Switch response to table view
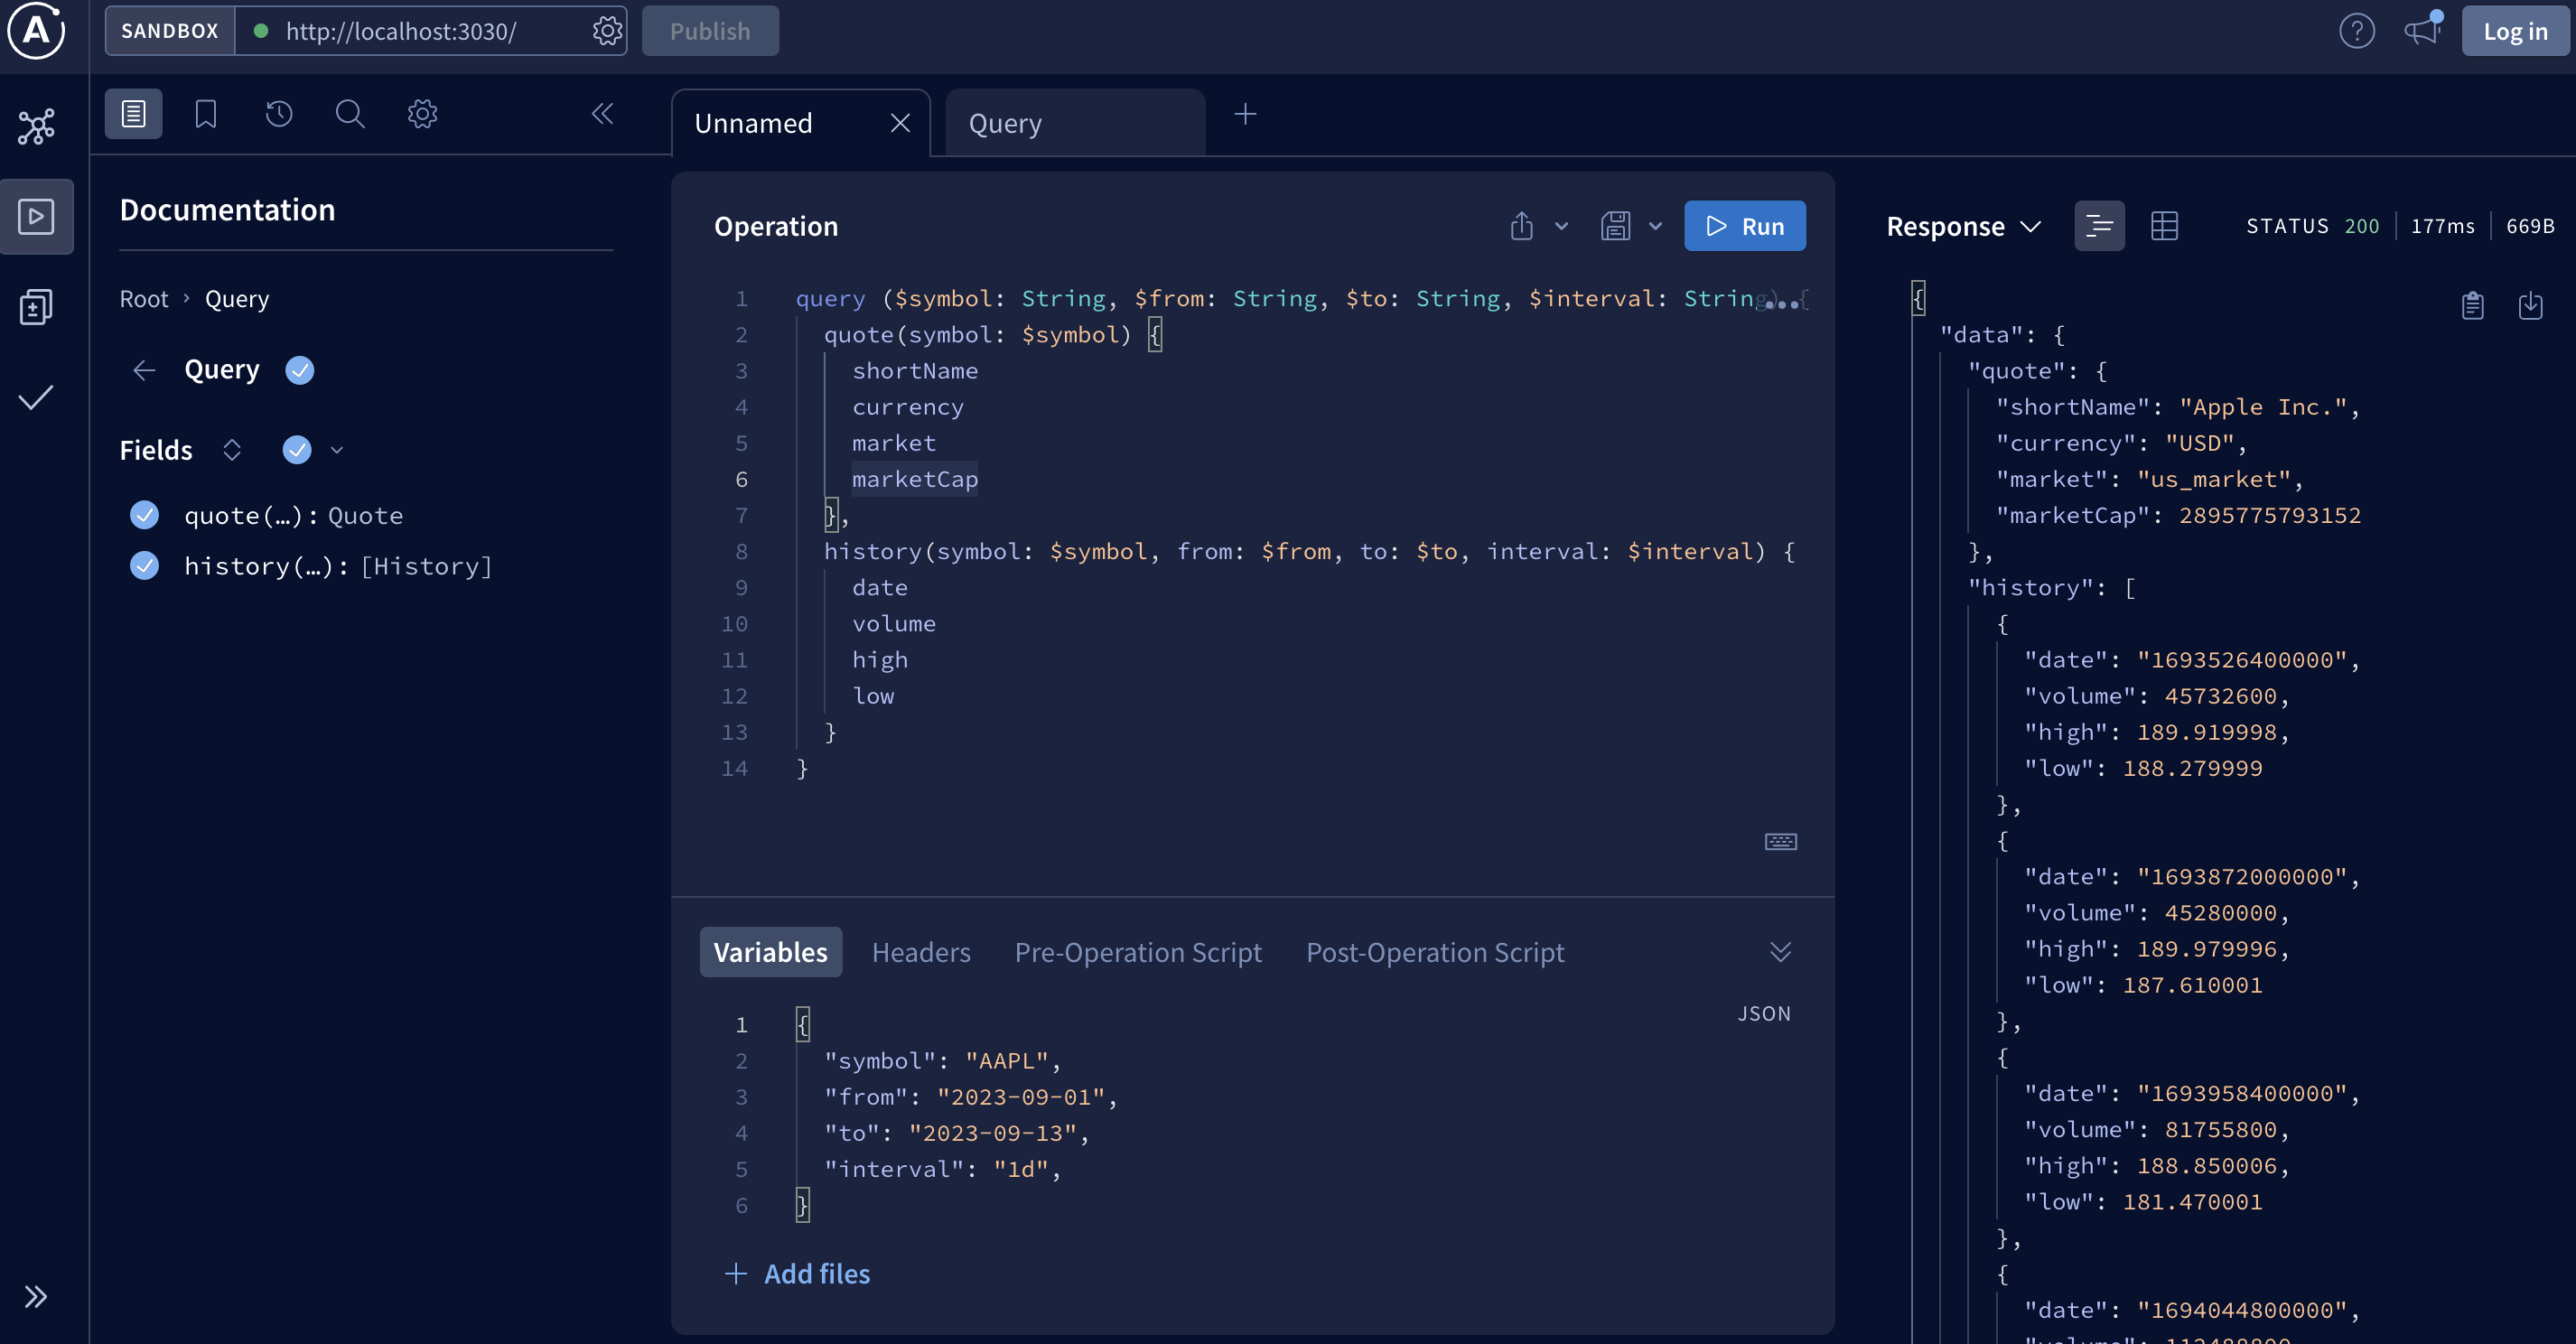This screenshot has width=2576, height=1344. (x=2164, y=226)
